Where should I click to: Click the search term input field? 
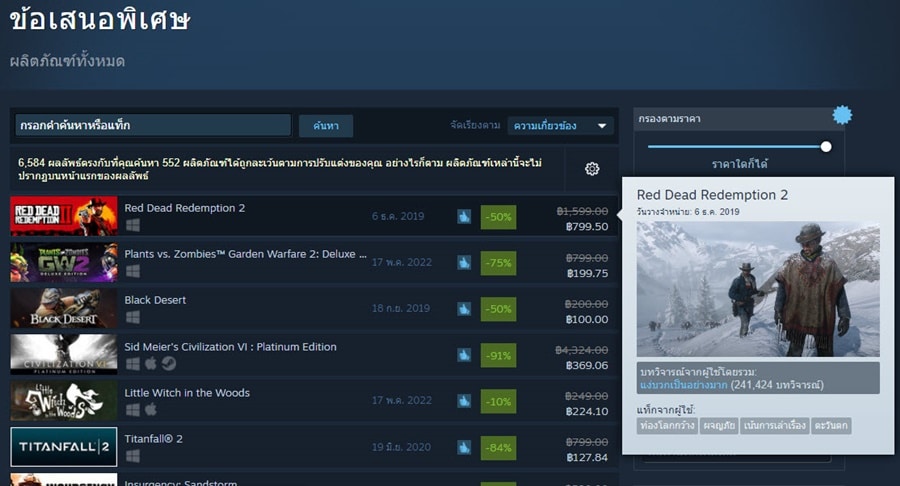pyautogui.click(x=153, y=125)
